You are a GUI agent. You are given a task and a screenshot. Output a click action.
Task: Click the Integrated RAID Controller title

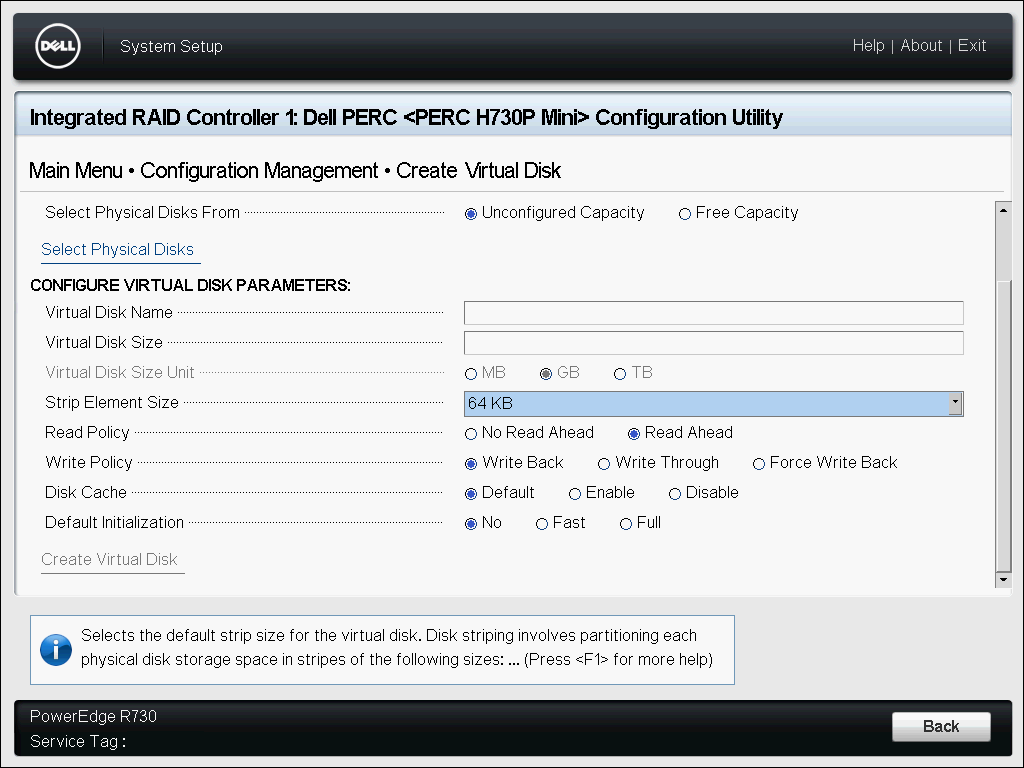click(x=406, y=118)
